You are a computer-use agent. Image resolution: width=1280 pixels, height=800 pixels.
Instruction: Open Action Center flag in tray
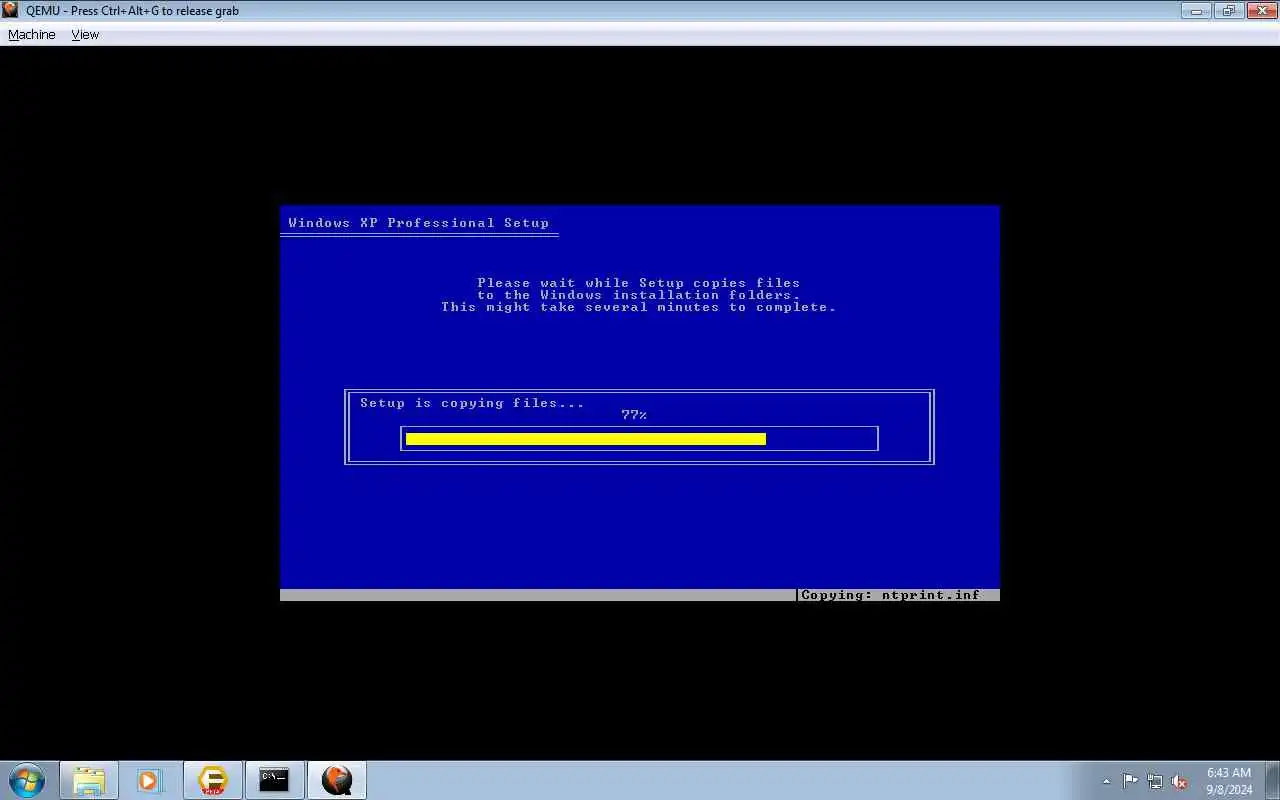coord(1130,781)
